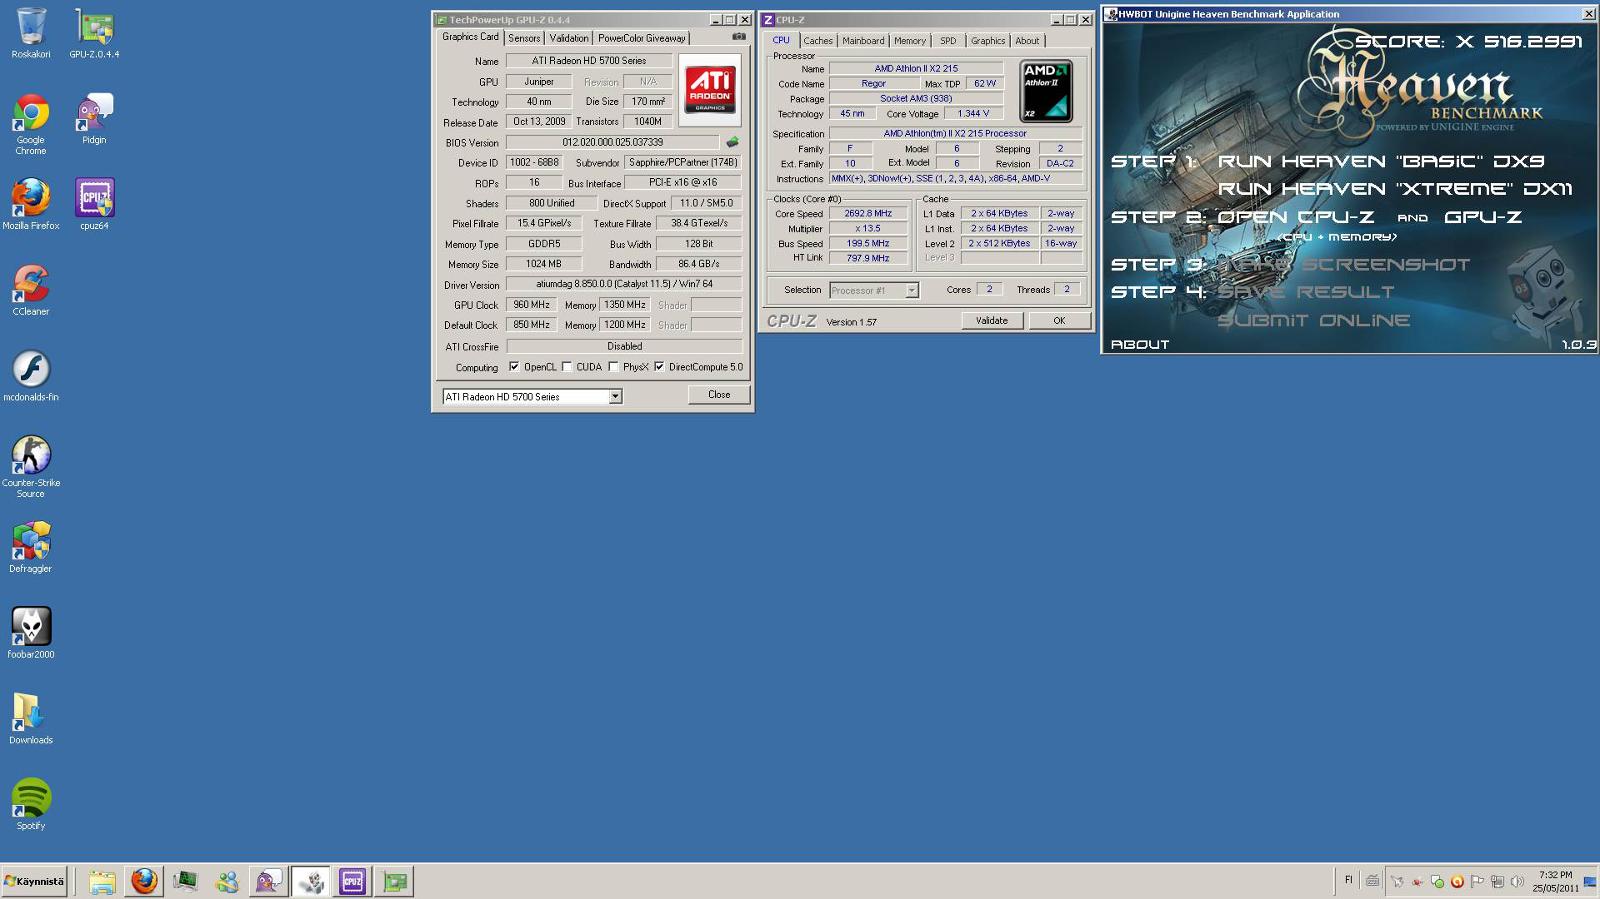Toggle the PhysX checkbox in GPU-Z
Screen dimensions: 1600x899
pyautogui.click(x=614, y=367)
